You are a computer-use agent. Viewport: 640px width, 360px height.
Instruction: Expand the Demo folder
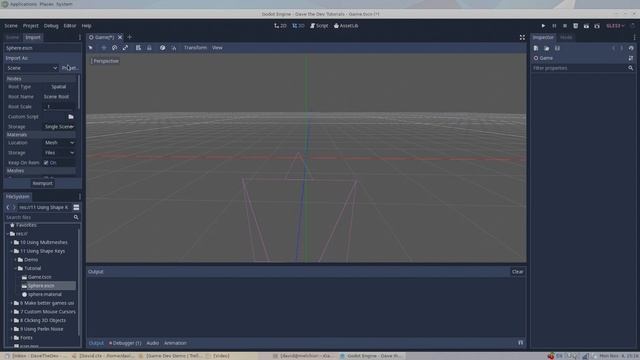pos(16,260)
